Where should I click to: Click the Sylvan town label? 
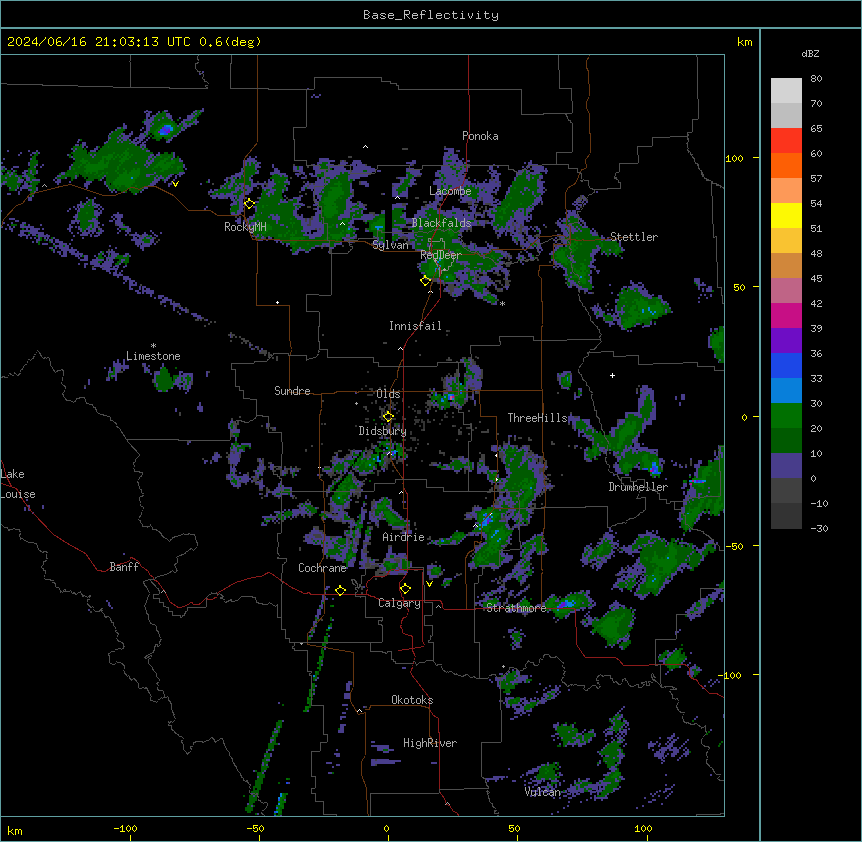click(x=390, y=245)
